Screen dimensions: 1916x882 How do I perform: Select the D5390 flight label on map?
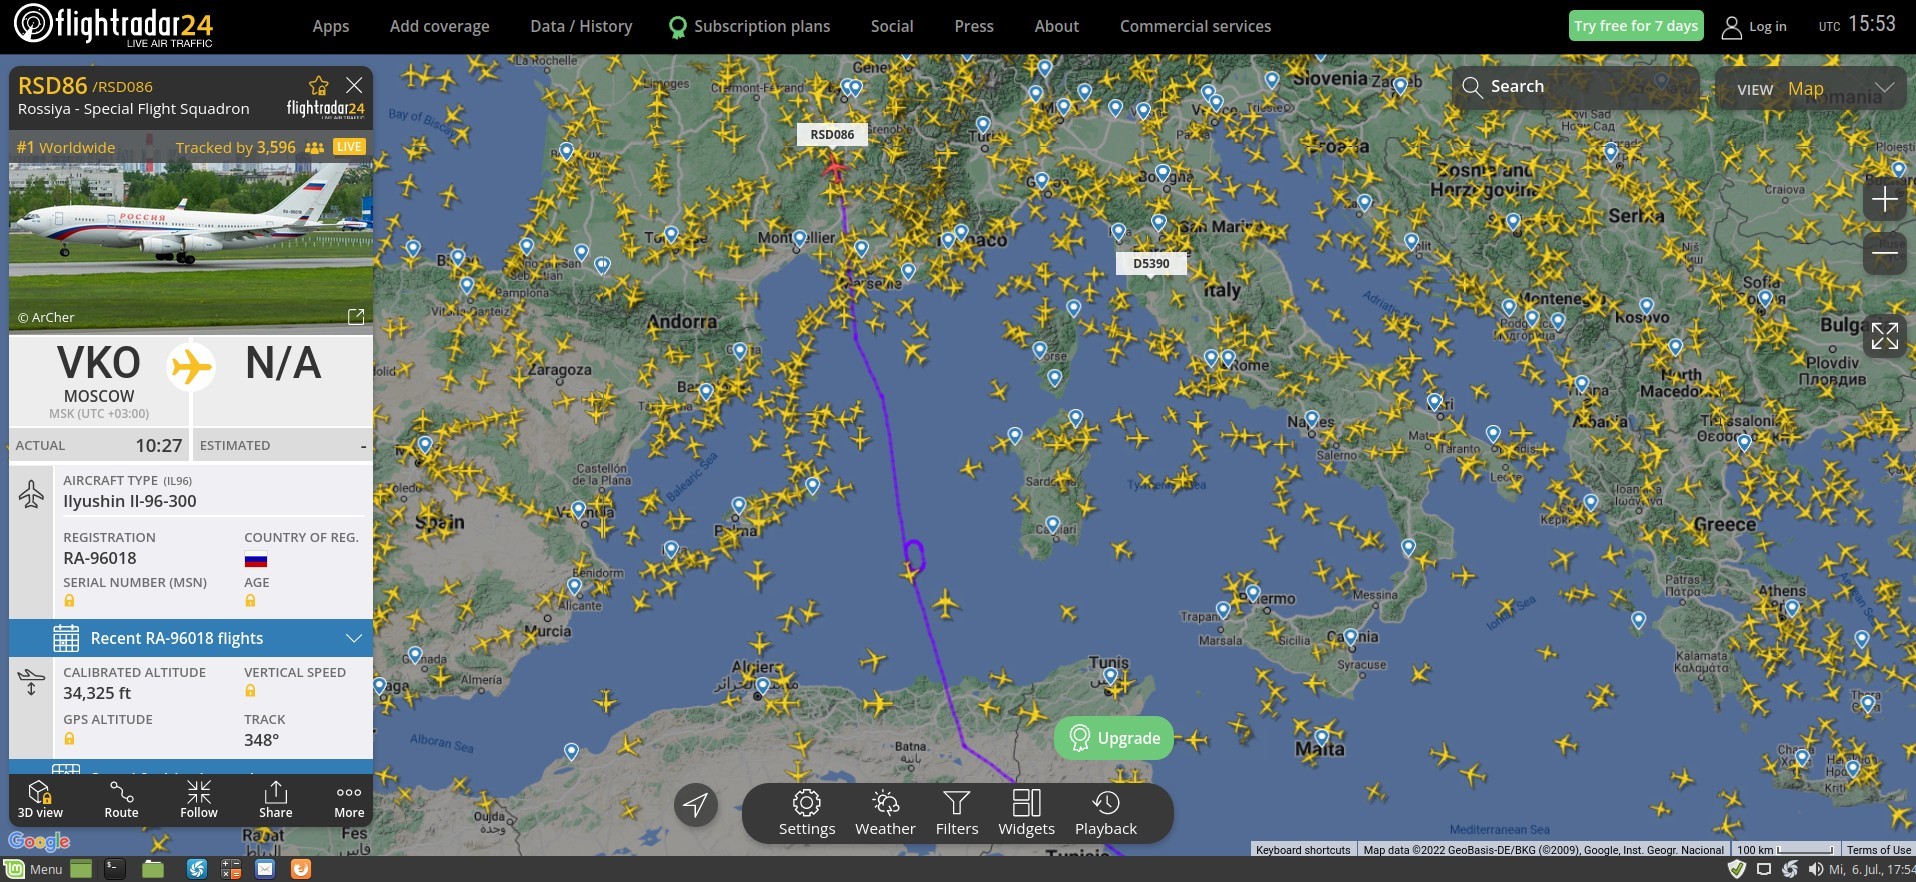pos(1151,264)
